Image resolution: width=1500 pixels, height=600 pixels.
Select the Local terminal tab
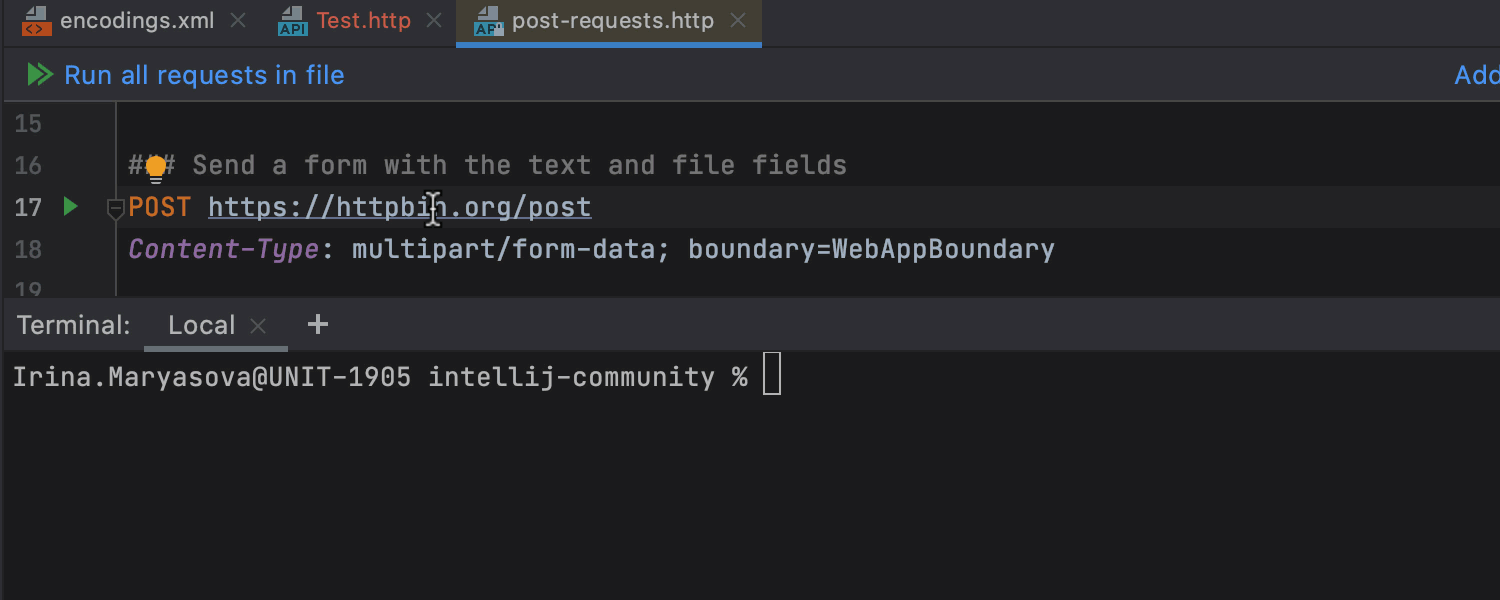(x=202, y=324)
